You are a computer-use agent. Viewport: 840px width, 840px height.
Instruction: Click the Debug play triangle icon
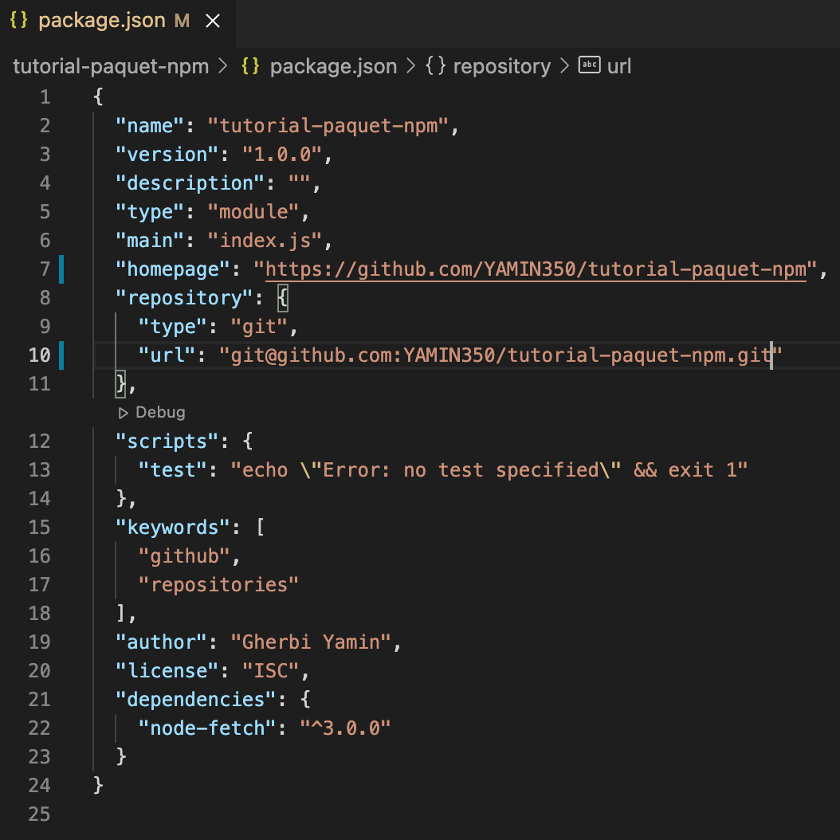click(x=124, y=412)
